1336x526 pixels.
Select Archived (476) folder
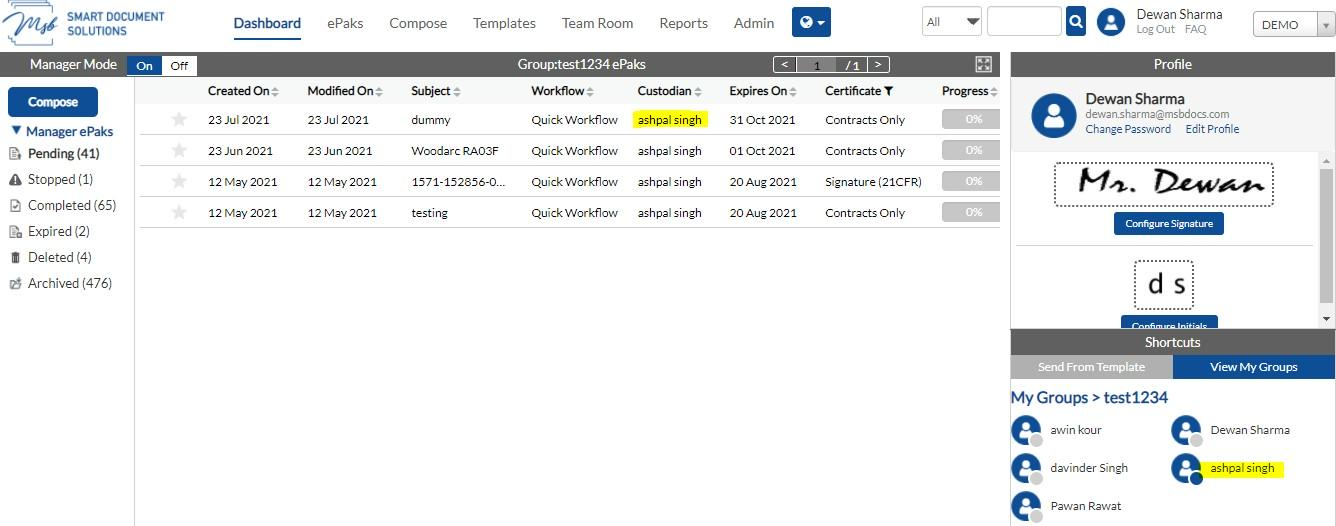click(69, 284)
